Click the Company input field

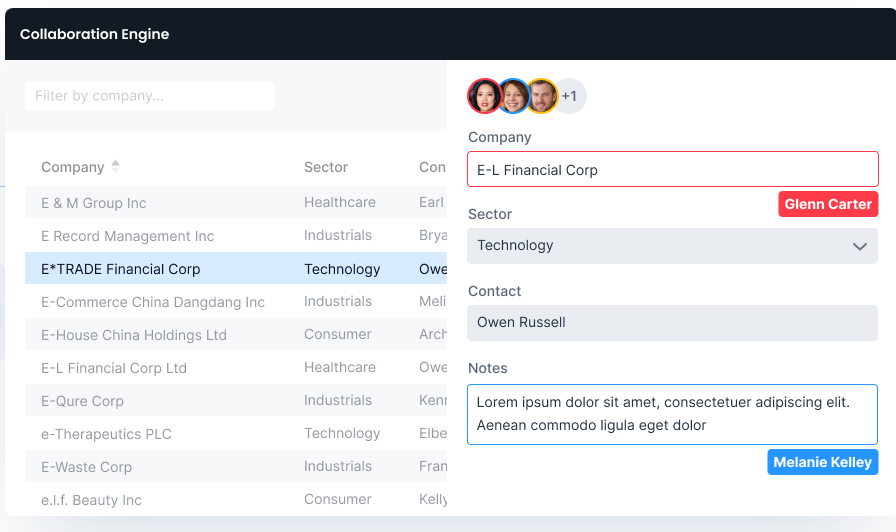point(672,170)
